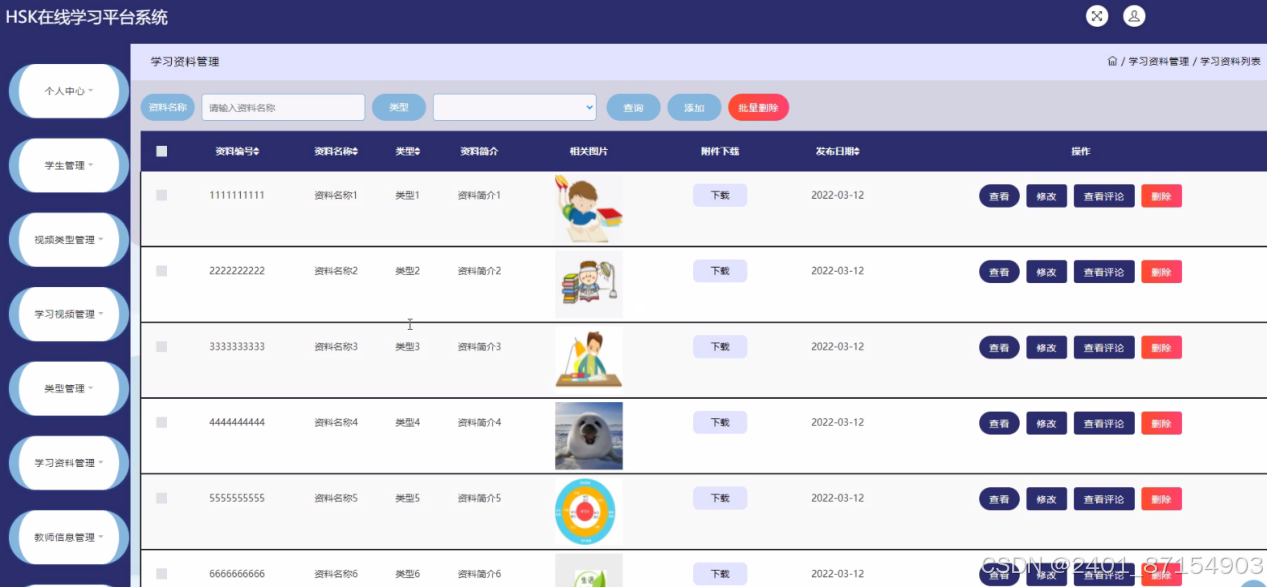Open 查看评论 for 资料名称5
The width and height of the screenshot is (1267, 587).
[1104, 499]
